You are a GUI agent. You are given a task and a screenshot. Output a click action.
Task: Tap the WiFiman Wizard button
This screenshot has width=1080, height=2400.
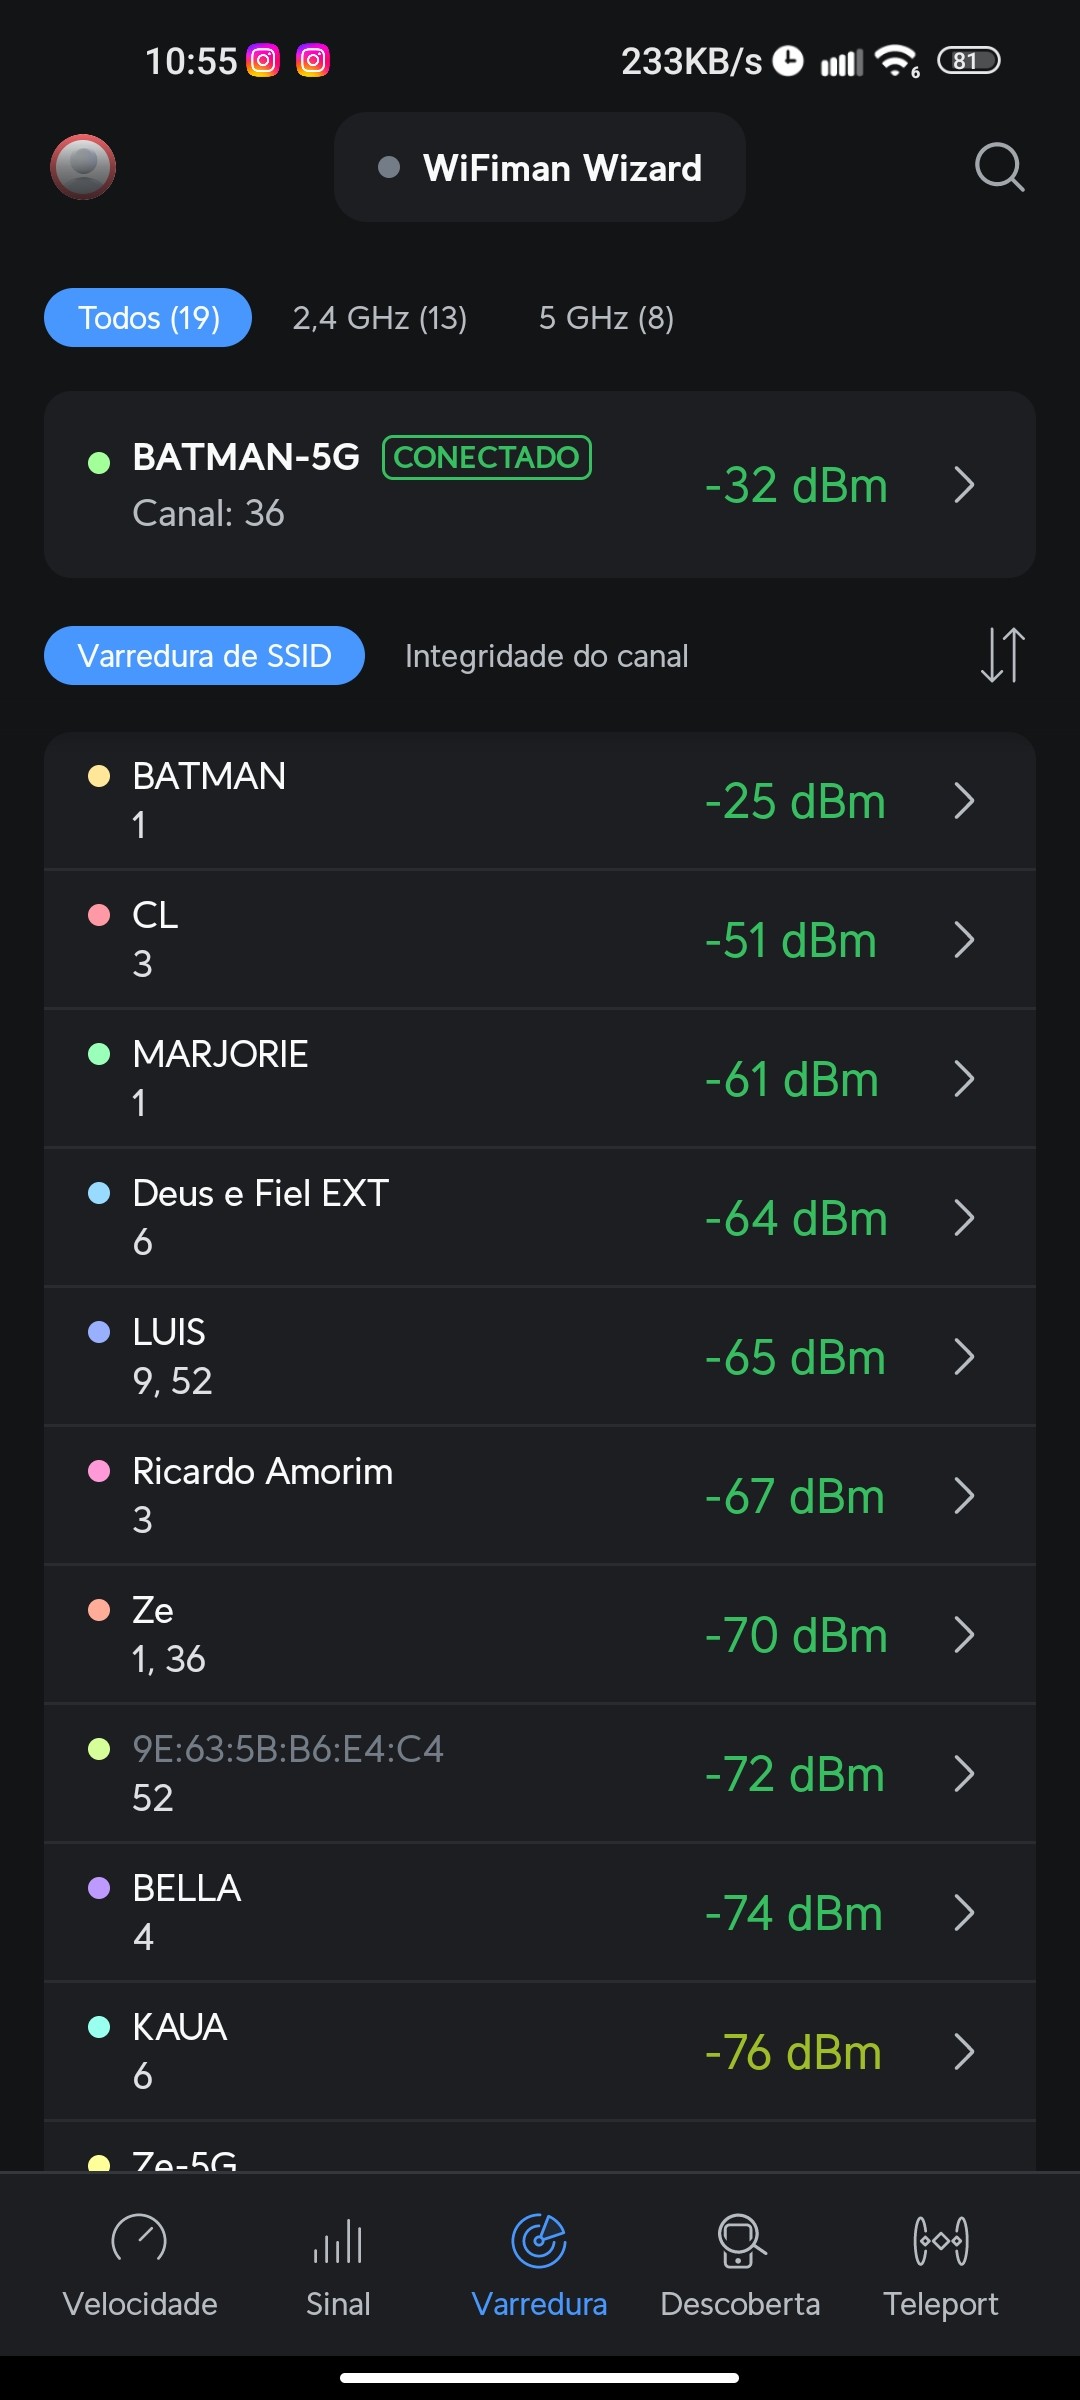point(540,168)
